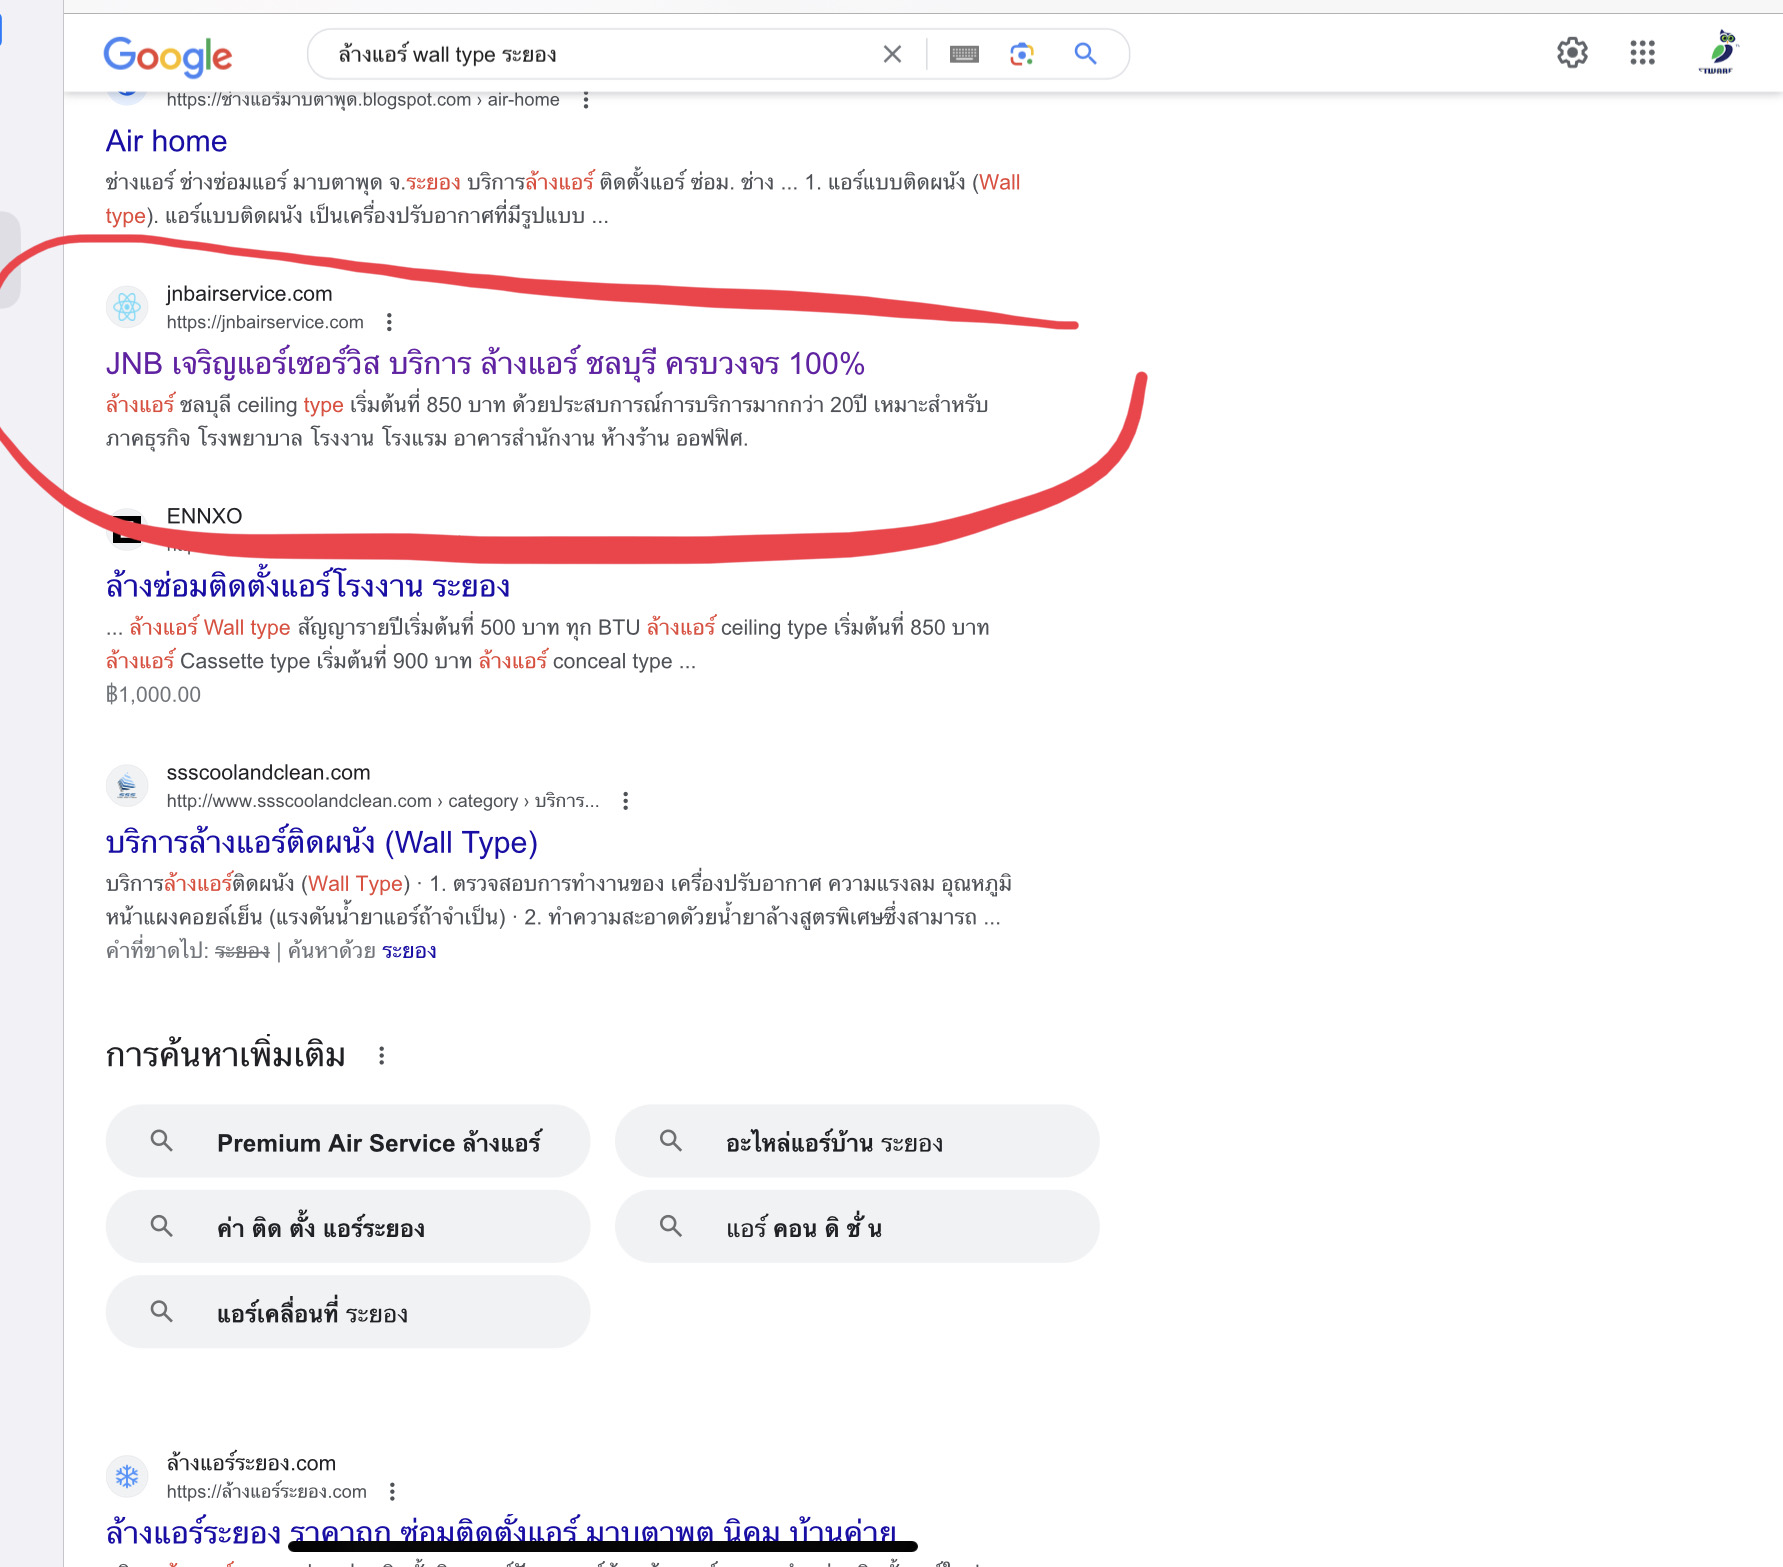This screenshot has height=1567, width=1783.
Task: Open options beside การค้นหาเพิ่มเติม heading
Action: pos(381,1056)
